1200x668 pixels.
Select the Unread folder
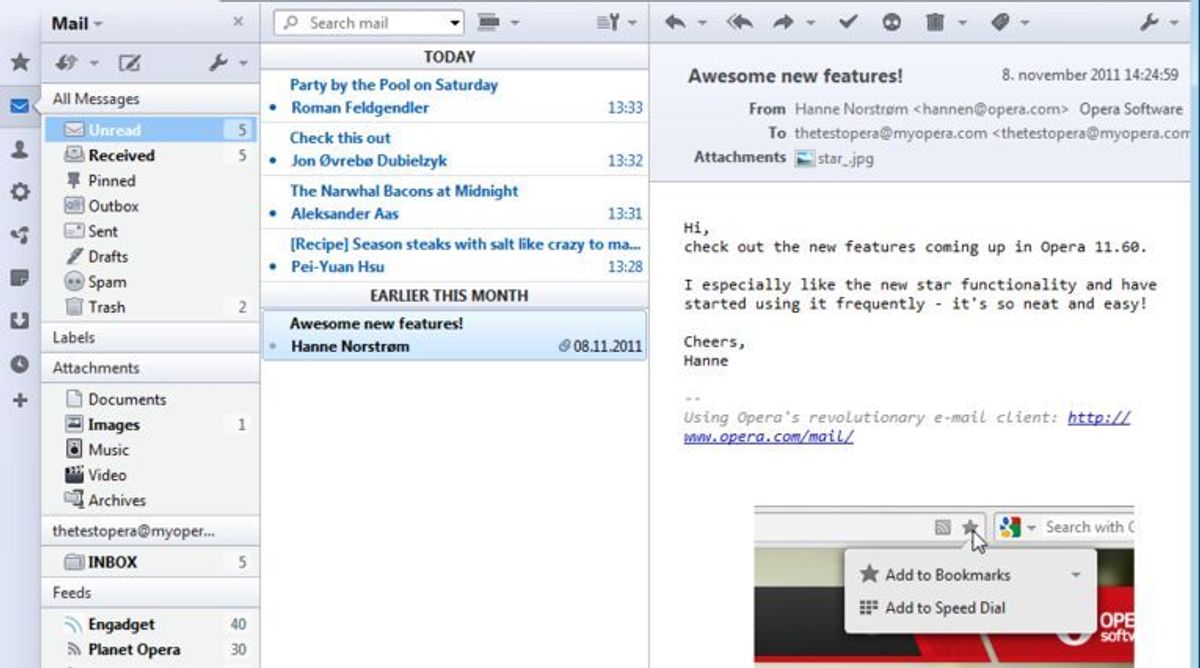[x=151, y=130]
